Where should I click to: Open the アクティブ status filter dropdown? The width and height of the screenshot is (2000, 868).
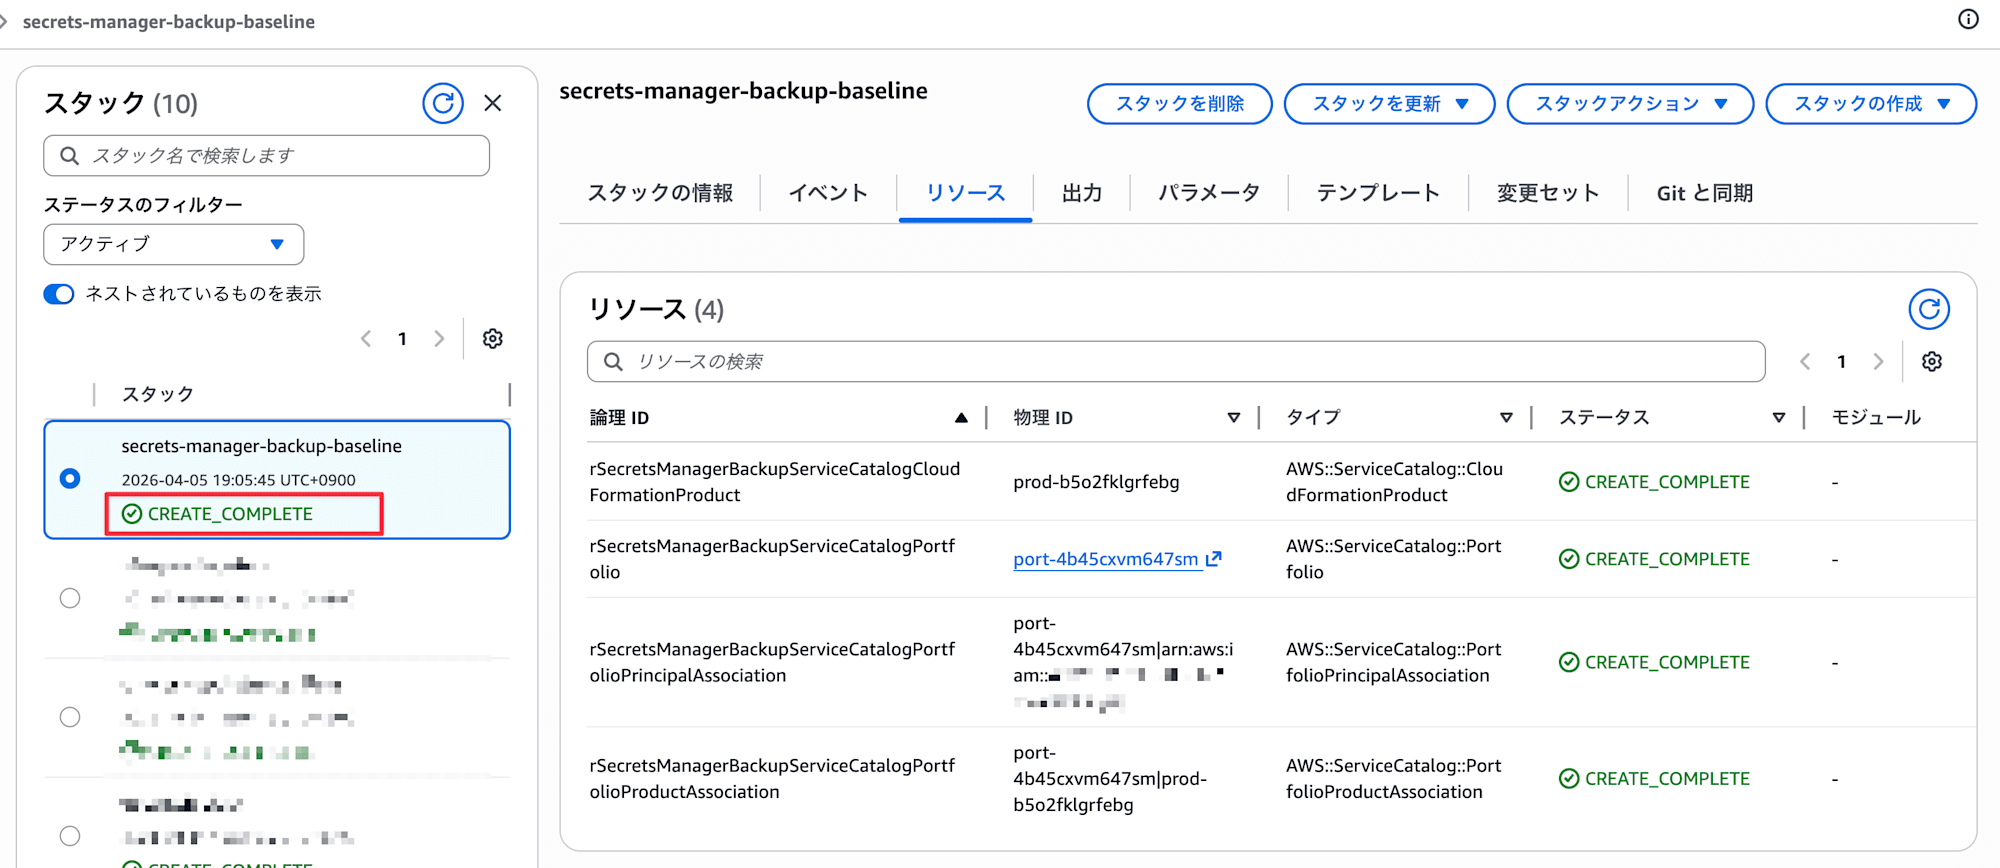pyautogui.click(x=173, y=244)
